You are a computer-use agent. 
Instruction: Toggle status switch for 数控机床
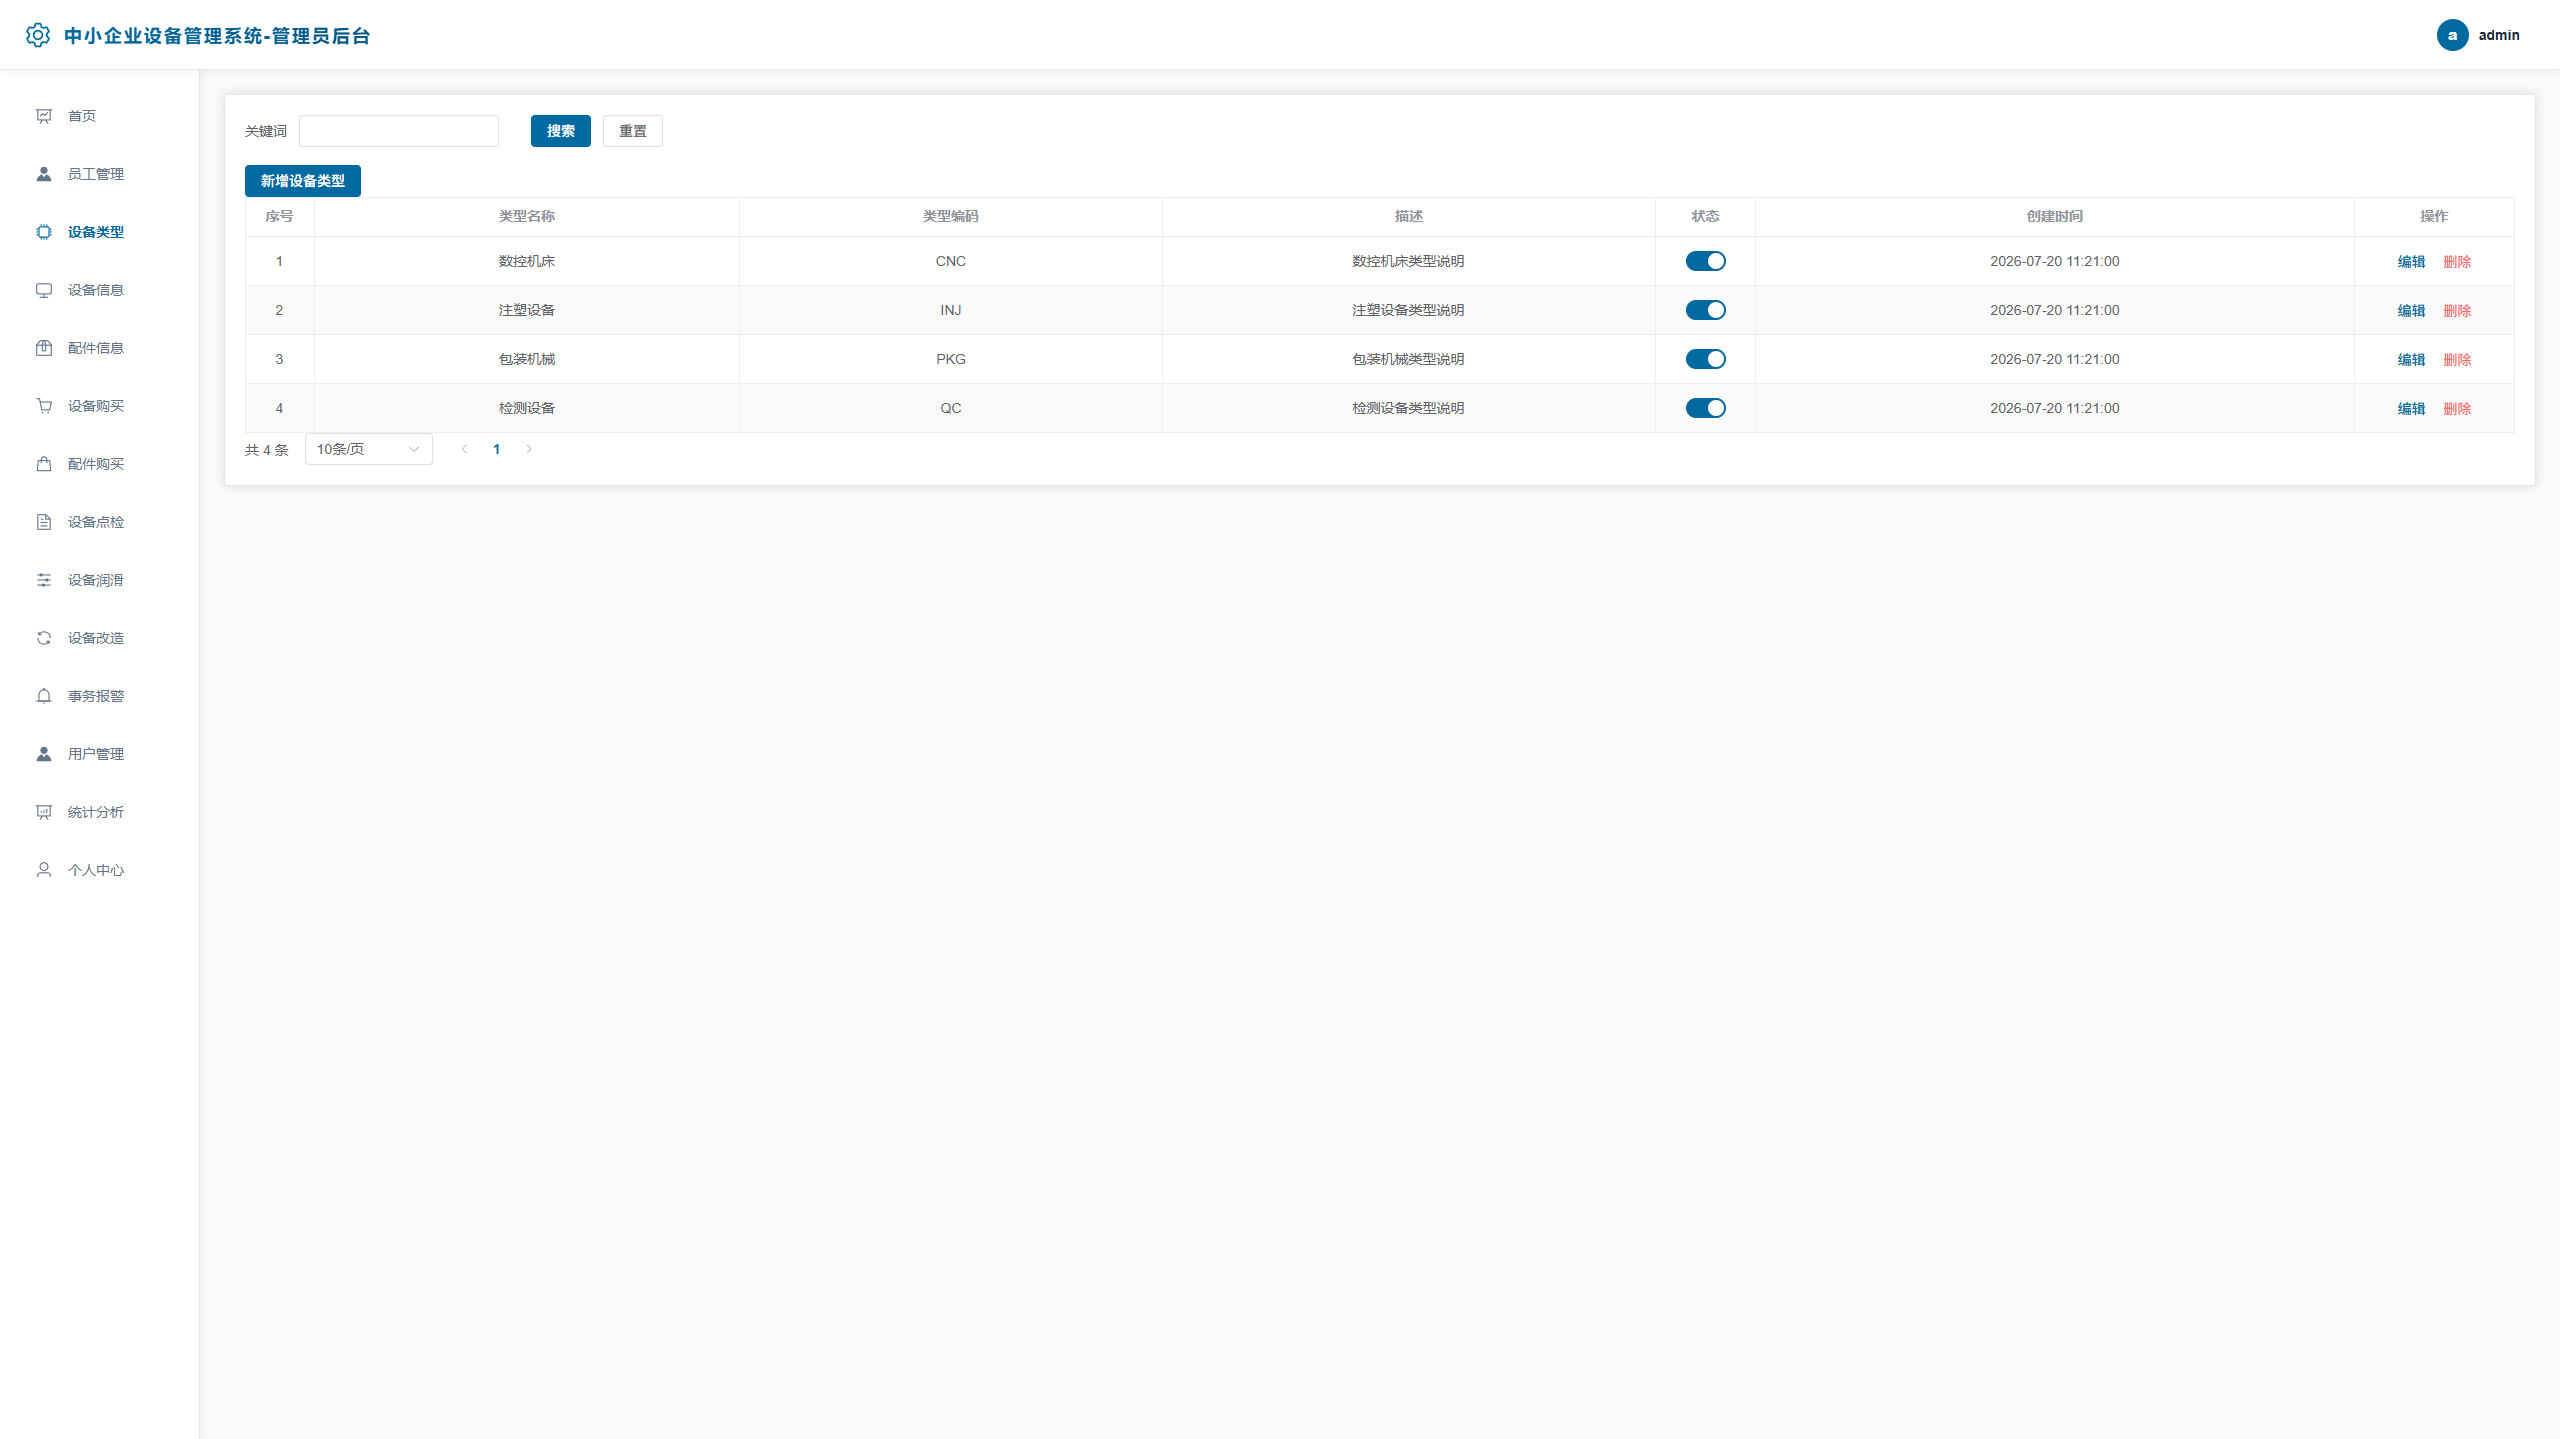pos(1705,261)
